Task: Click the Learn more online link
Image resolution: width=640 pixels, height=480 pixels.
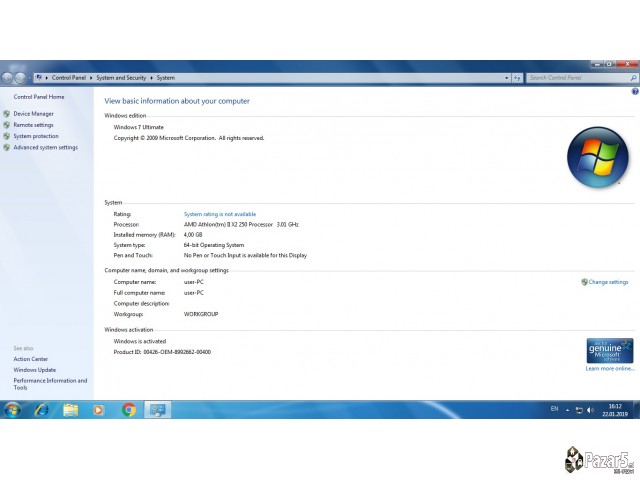Action: (610, 368)
